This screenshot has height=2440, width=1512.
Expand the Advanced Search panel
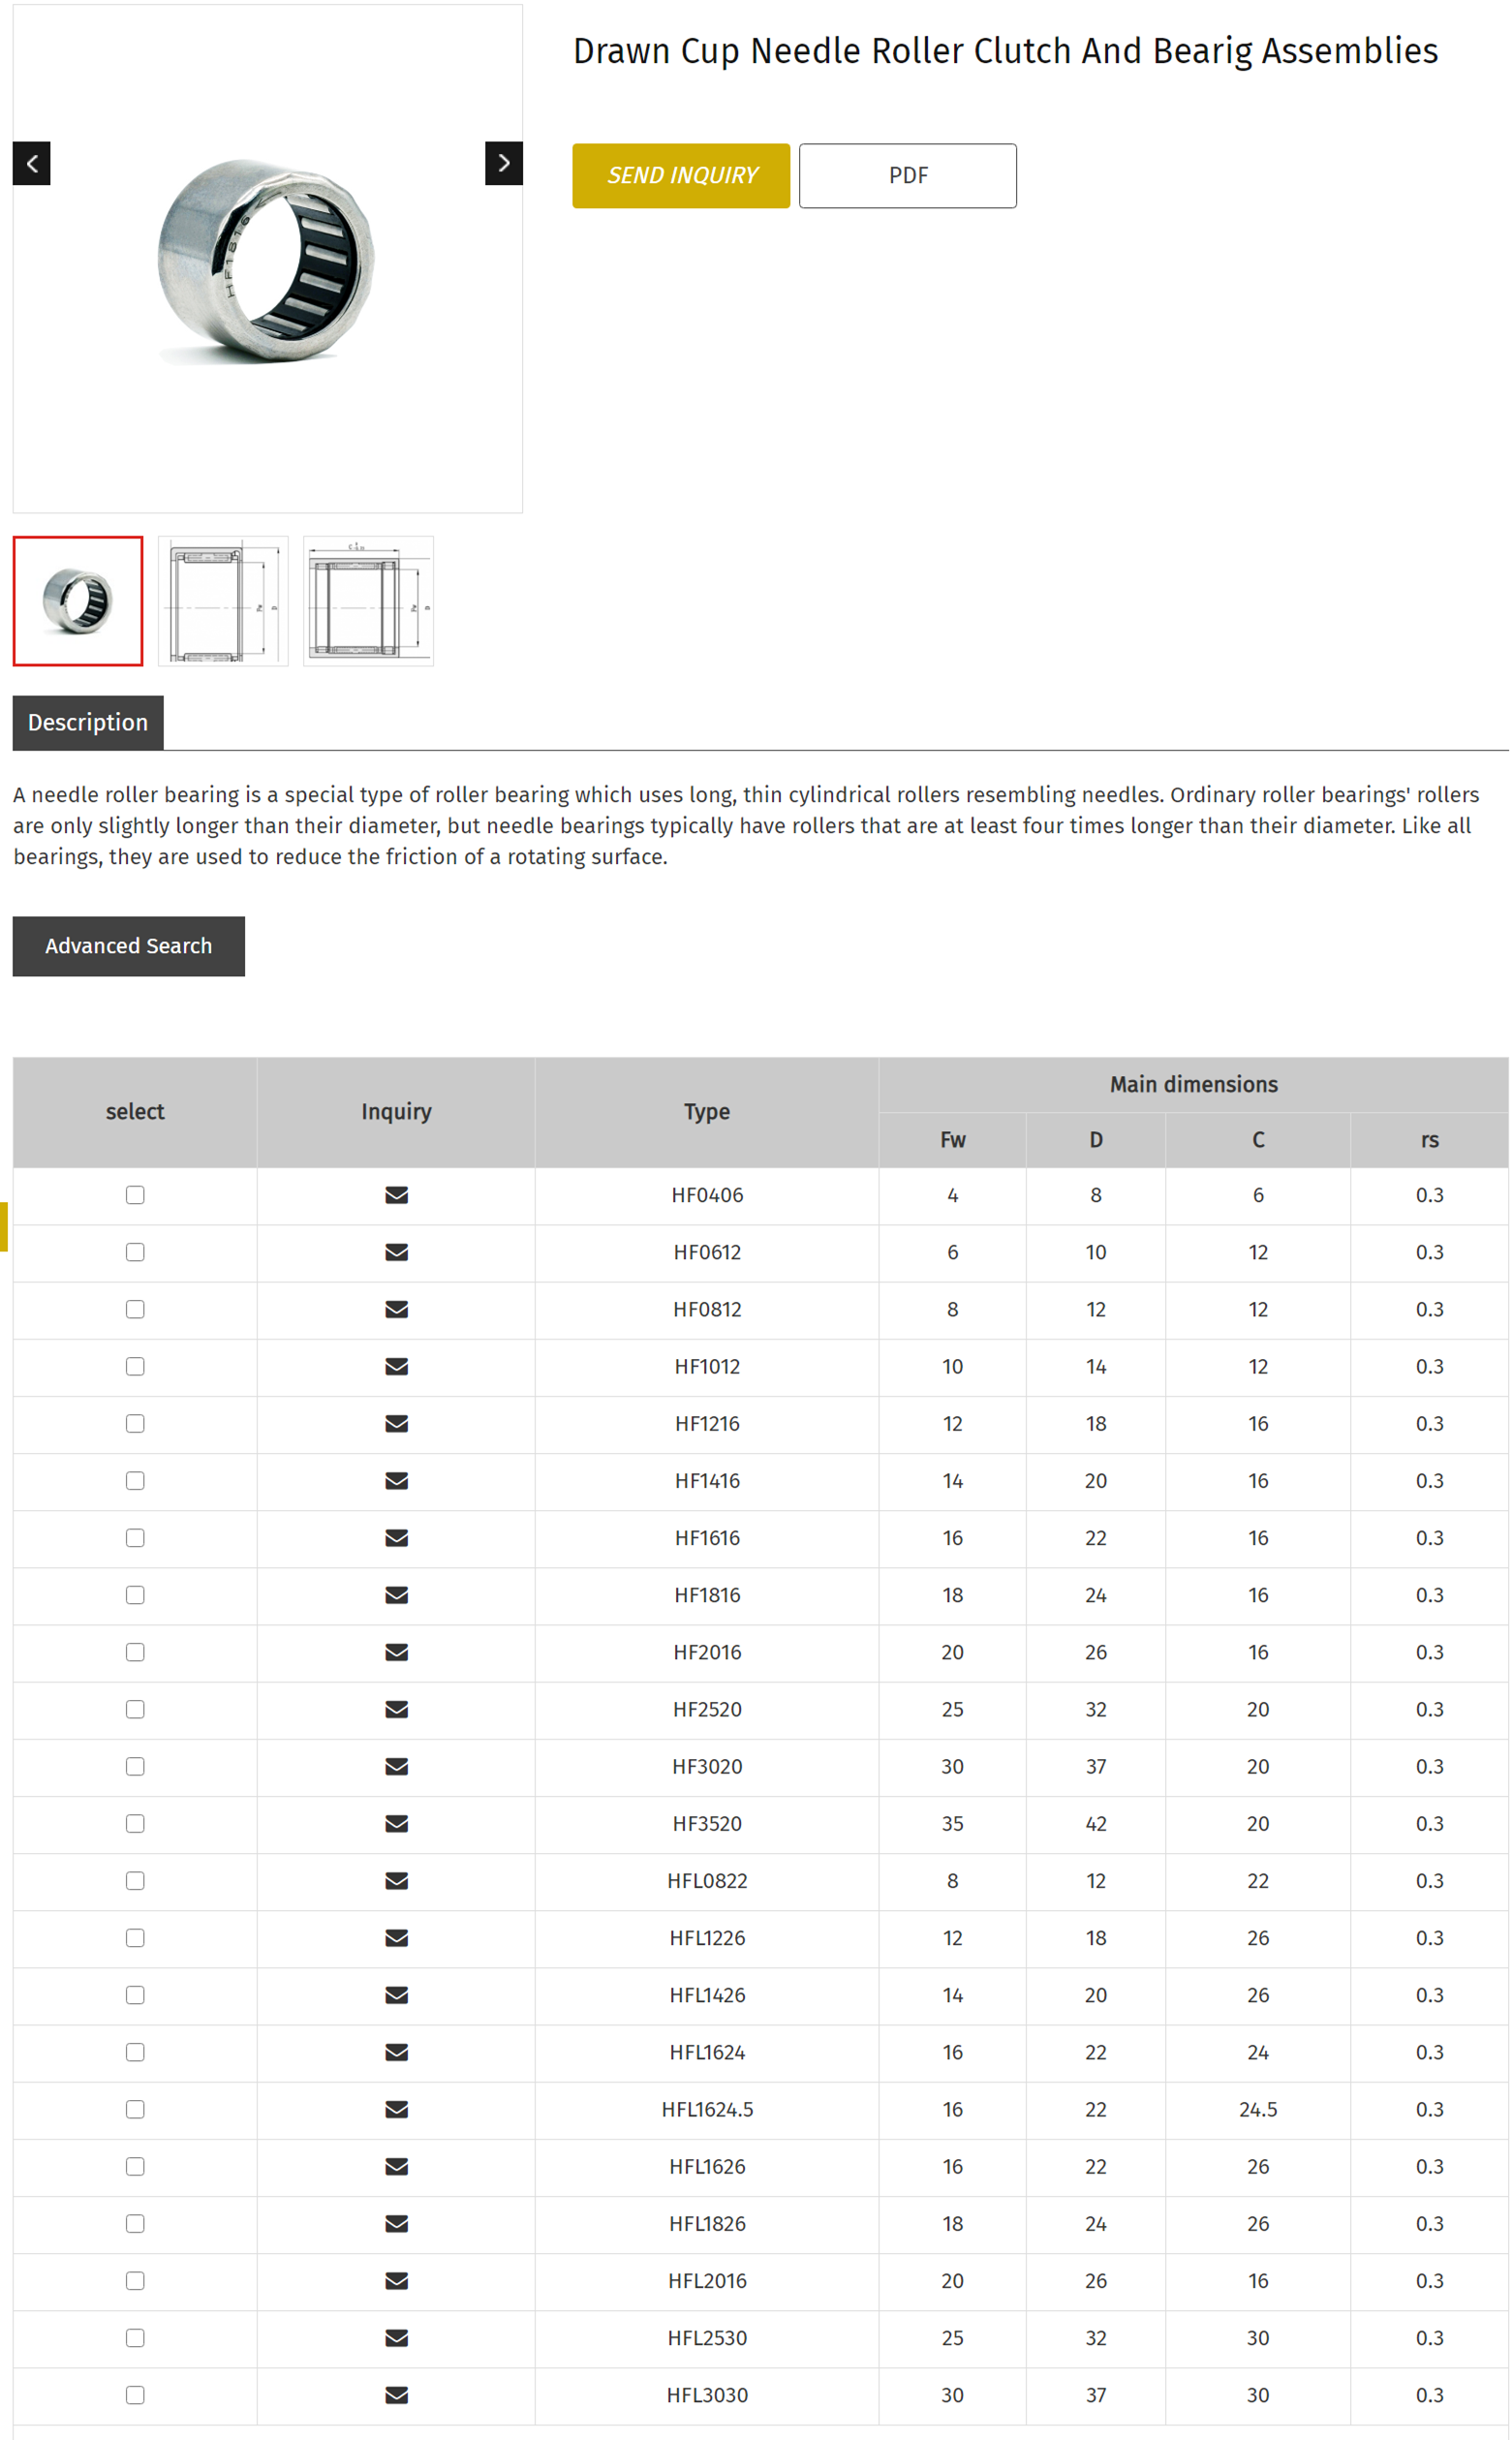(128, 946)
